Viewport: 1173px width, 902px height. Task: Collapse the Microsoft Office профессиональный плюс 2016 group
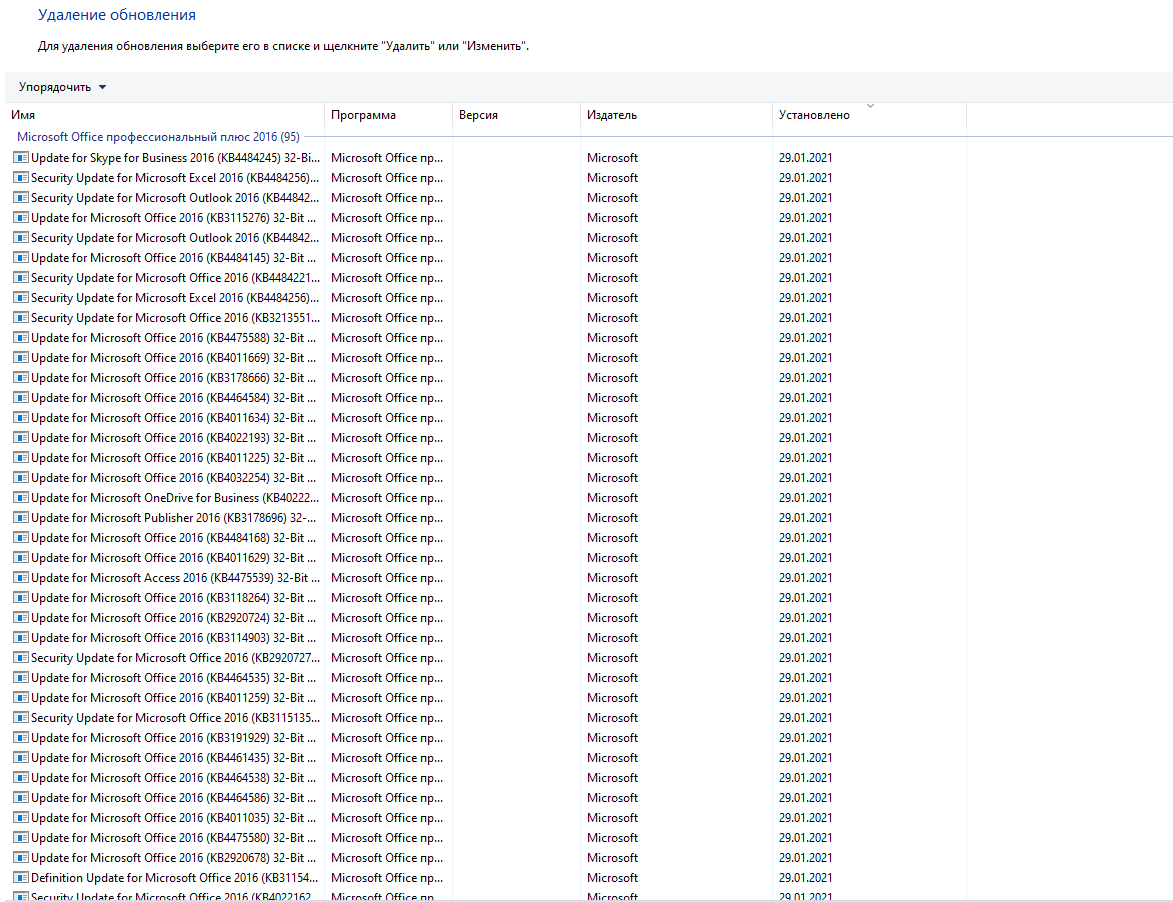pos(157,136)
